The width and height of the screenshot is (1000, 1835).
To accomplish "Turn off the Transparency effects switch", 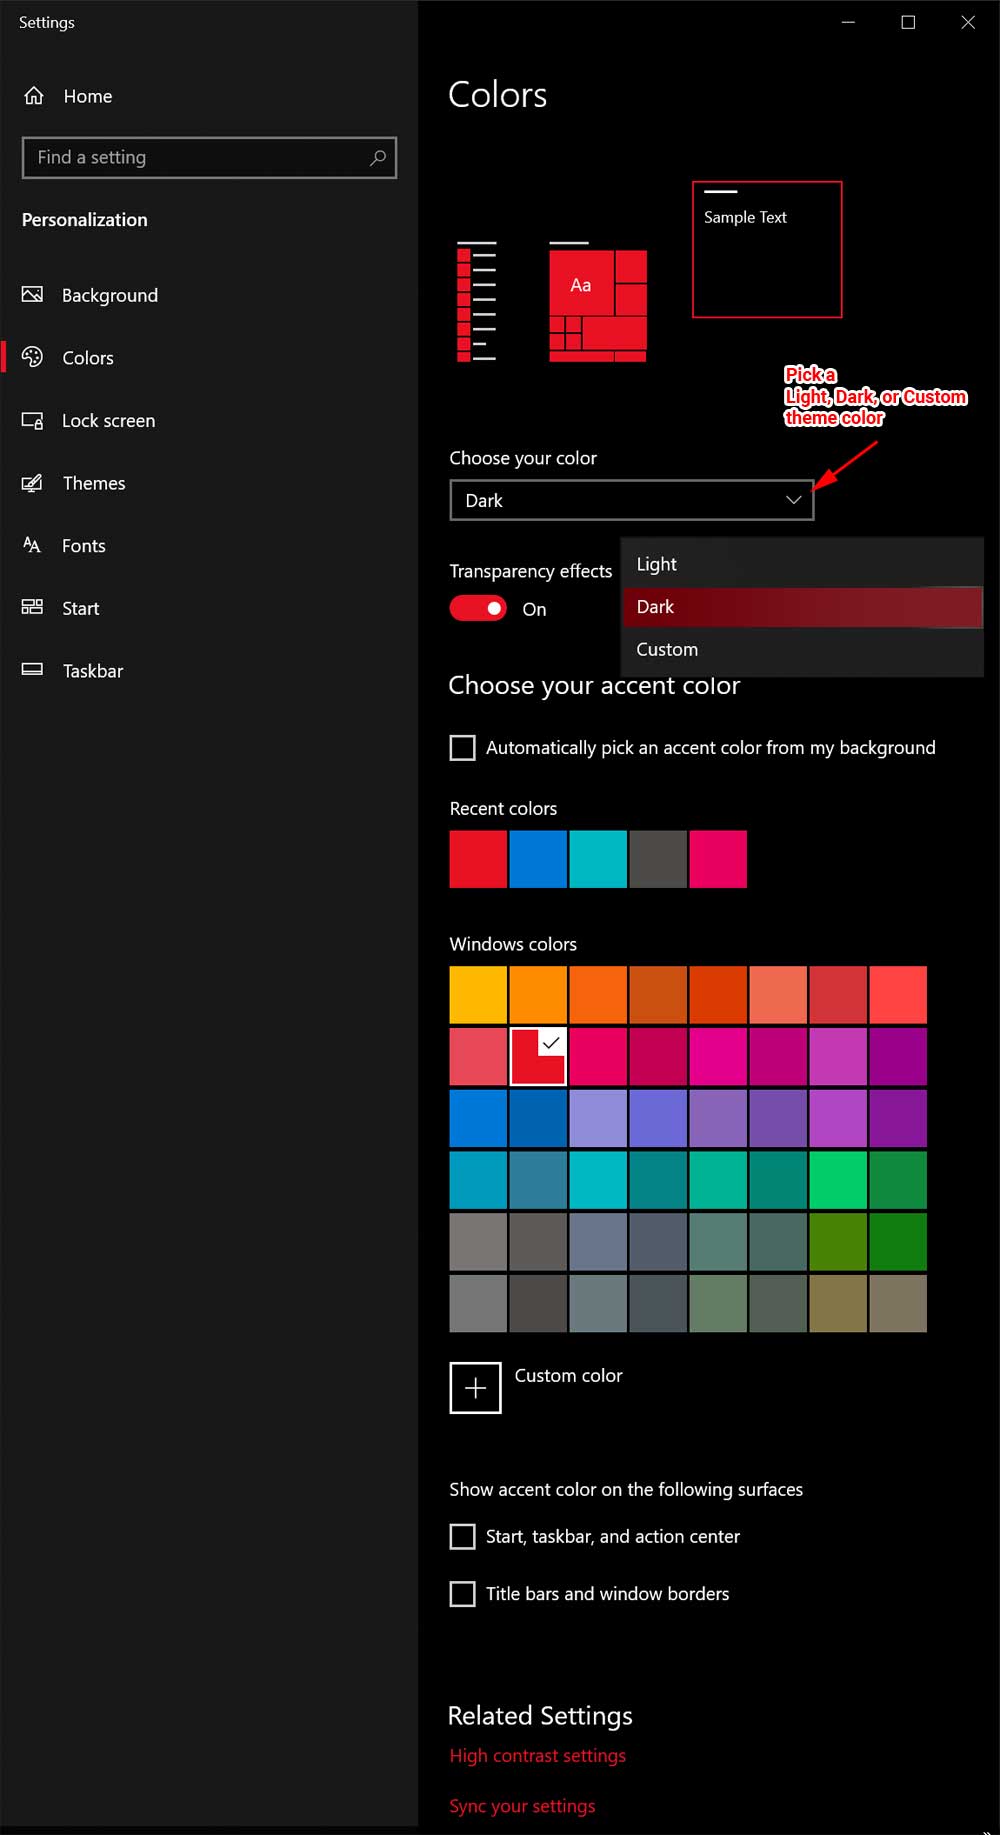I will click(478, 608).
